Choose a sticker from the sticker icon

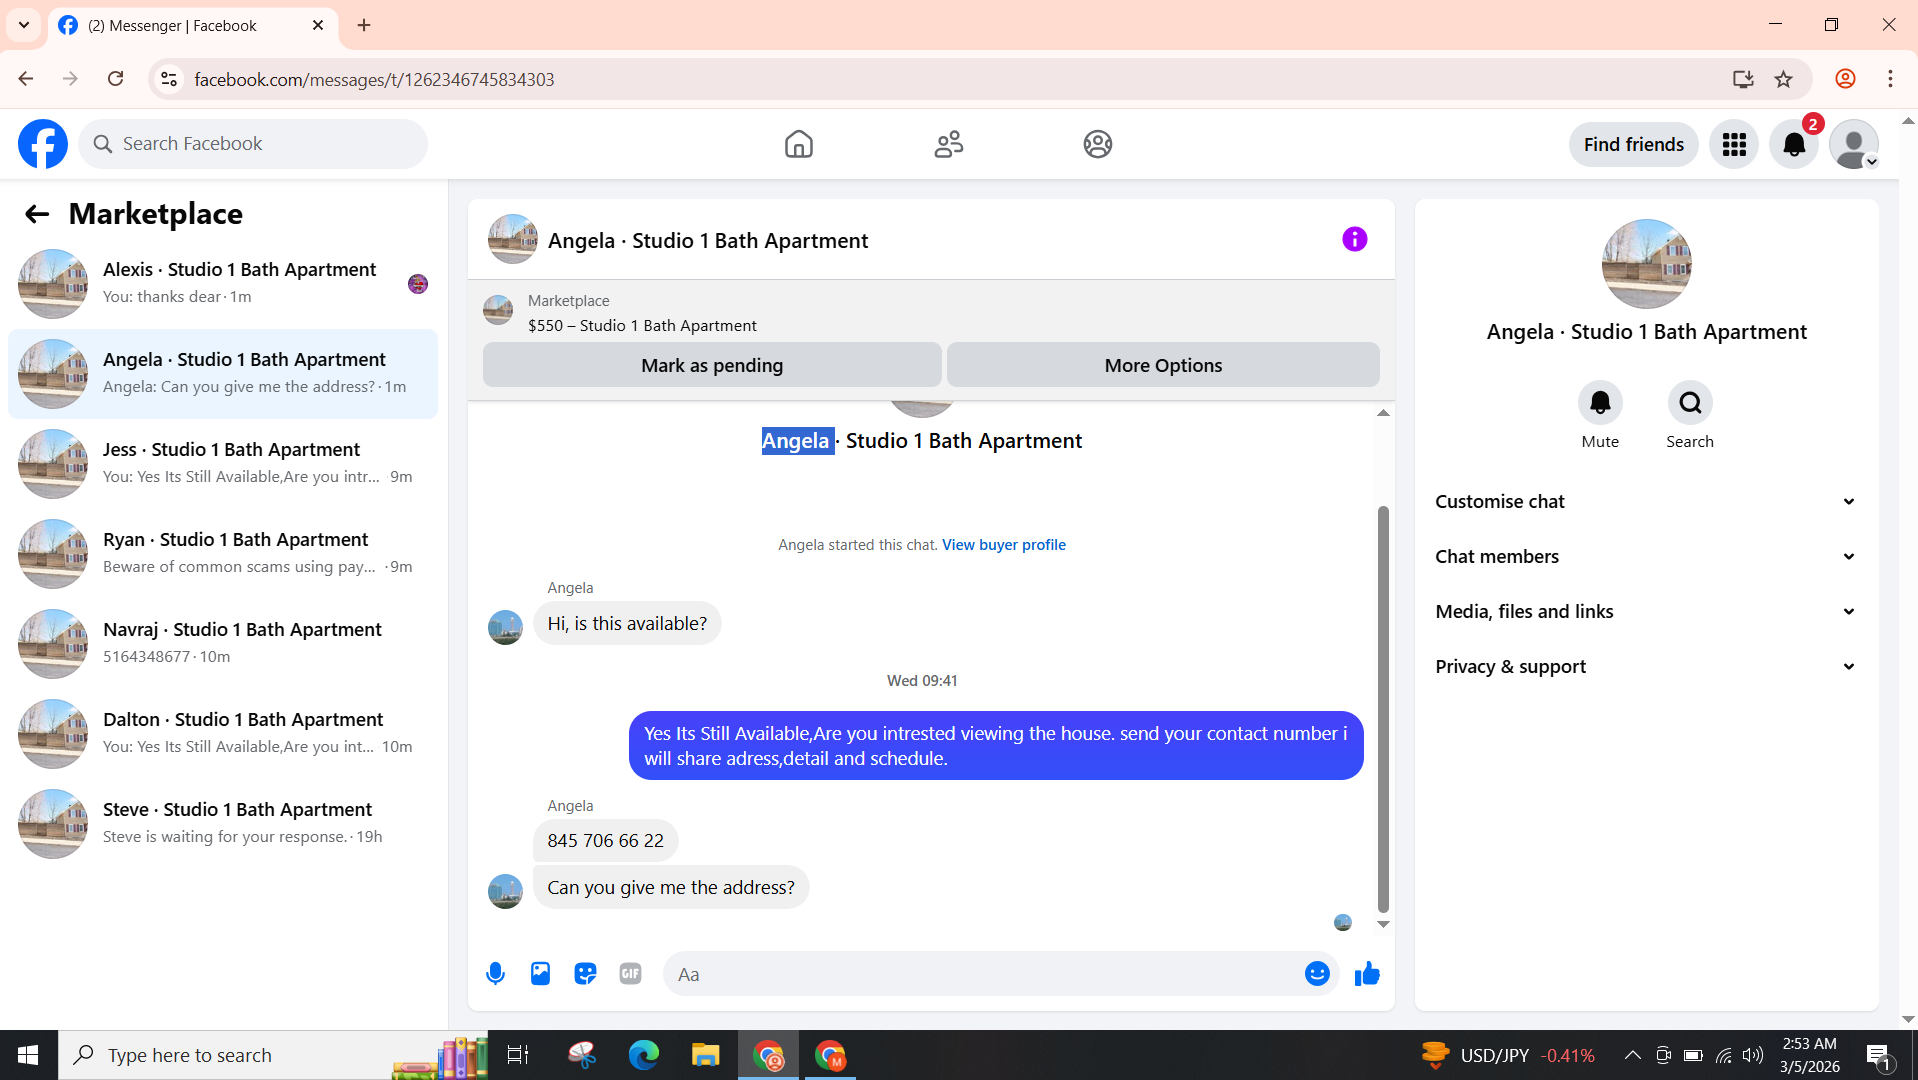tap(585, 974)
